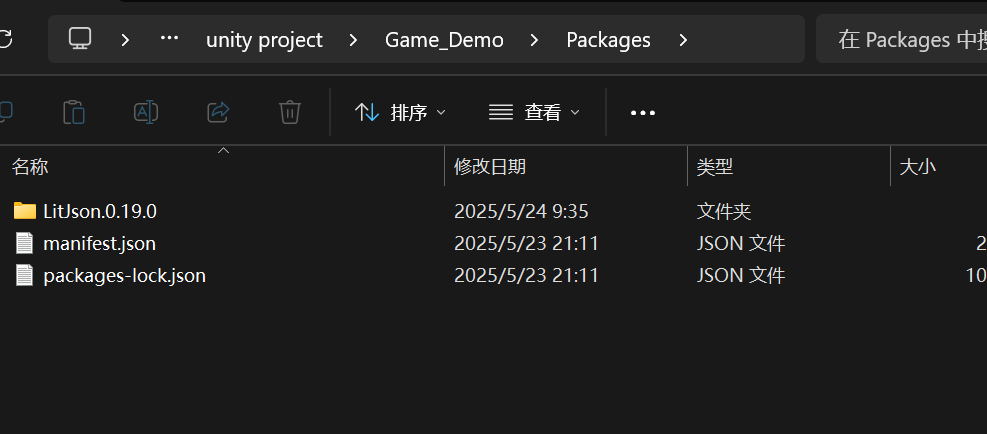Sort by 名称 column header
The width and height of the screenshot is (987, 434).
(x=30, y=167)
